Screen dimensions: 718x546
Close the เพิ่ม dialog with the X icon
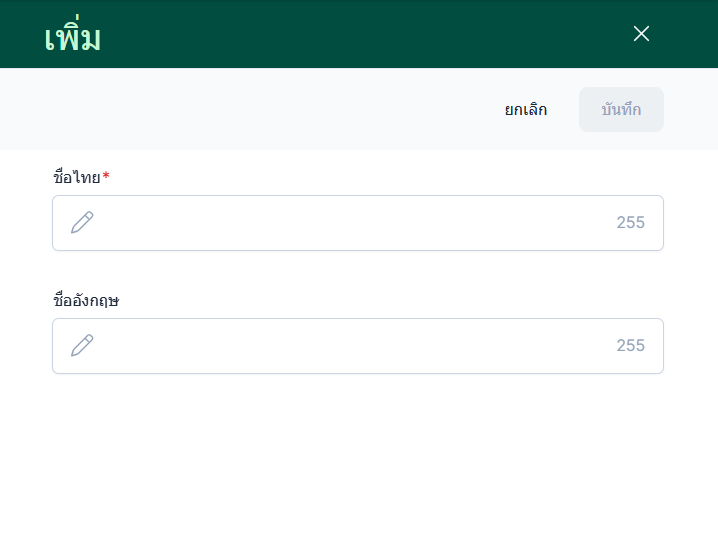pos(642,34)
